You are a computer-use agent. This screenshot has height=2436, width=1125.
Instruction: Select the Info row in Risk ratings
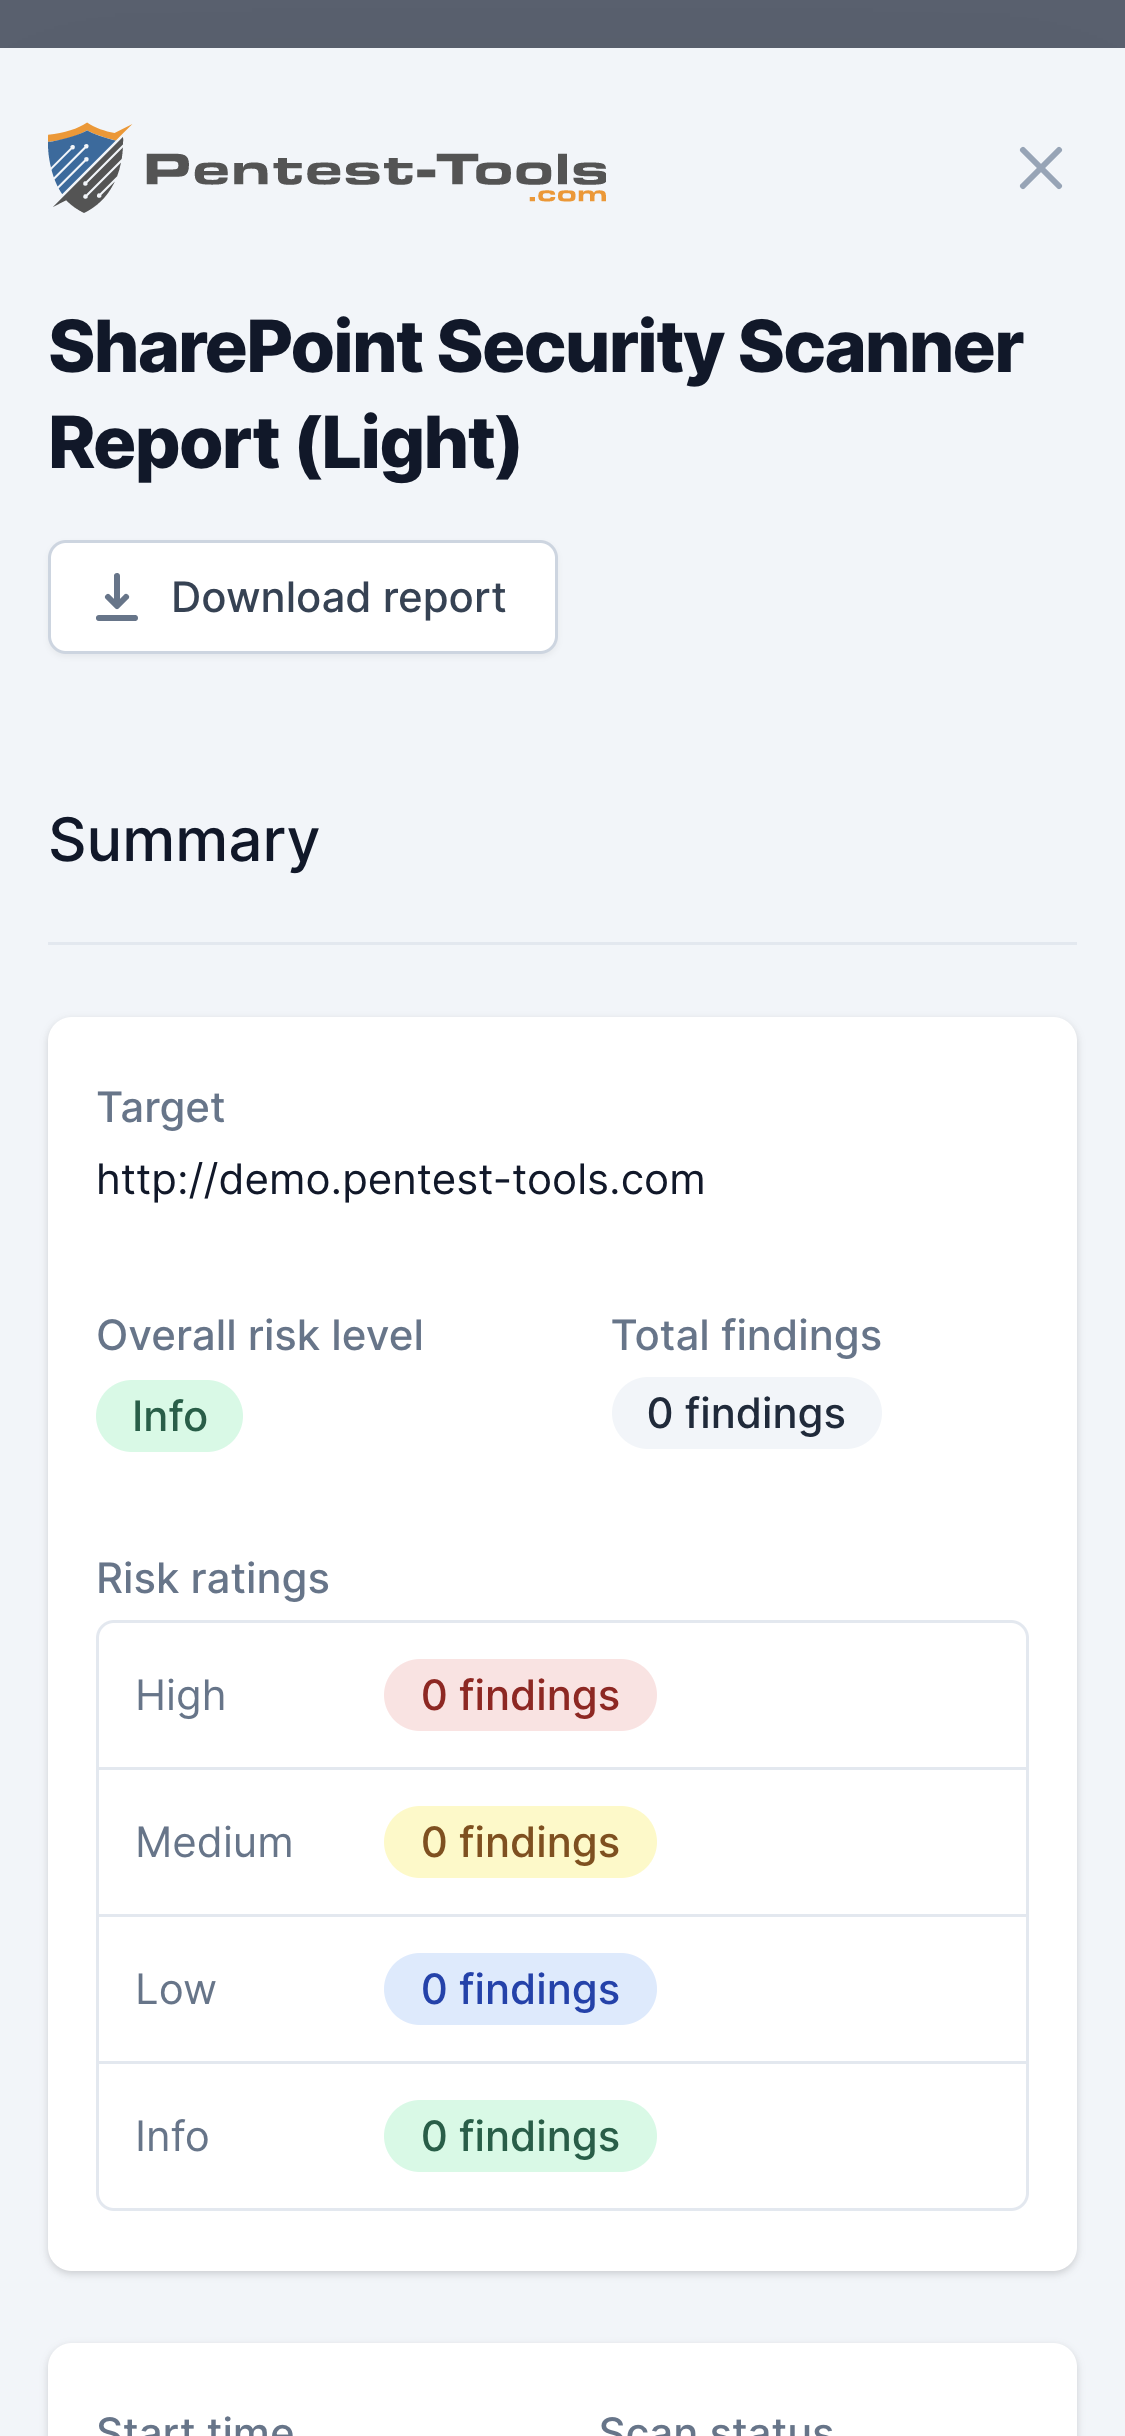(x=171, y=2135)
